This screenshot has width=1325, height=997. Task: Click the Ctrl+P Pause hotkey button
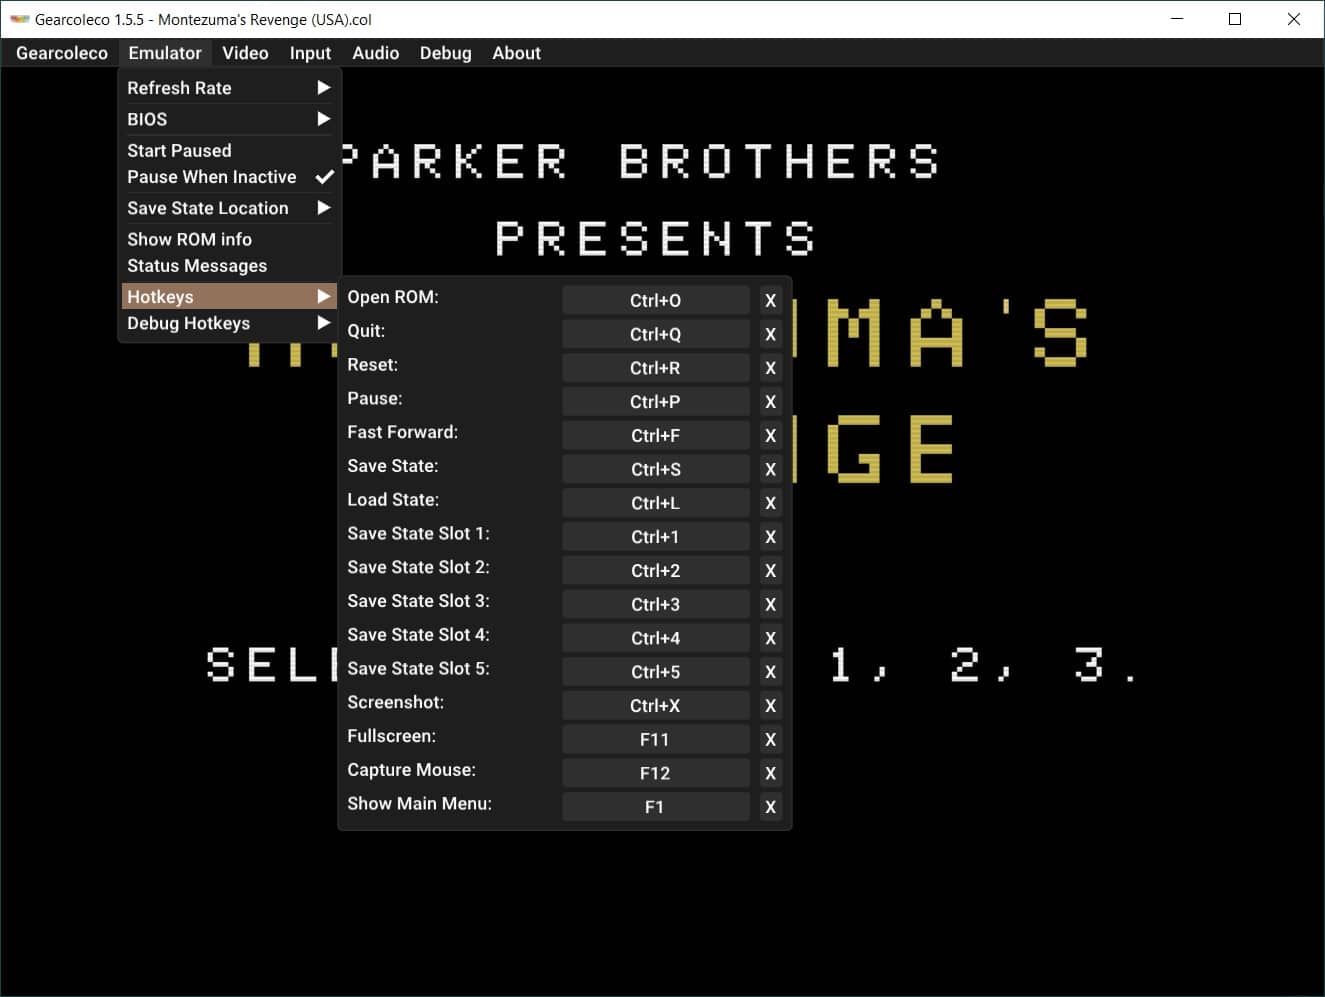tap(655, 402)
